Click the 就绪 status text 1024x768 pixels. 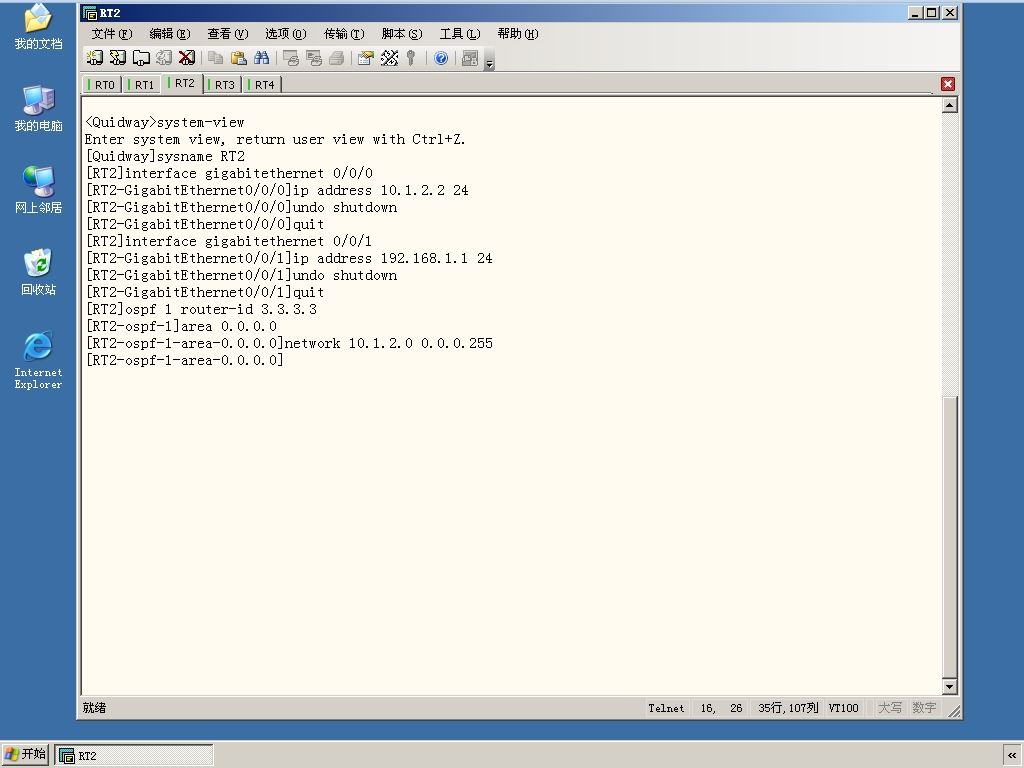pyautogui.click(x=94, y=708)
